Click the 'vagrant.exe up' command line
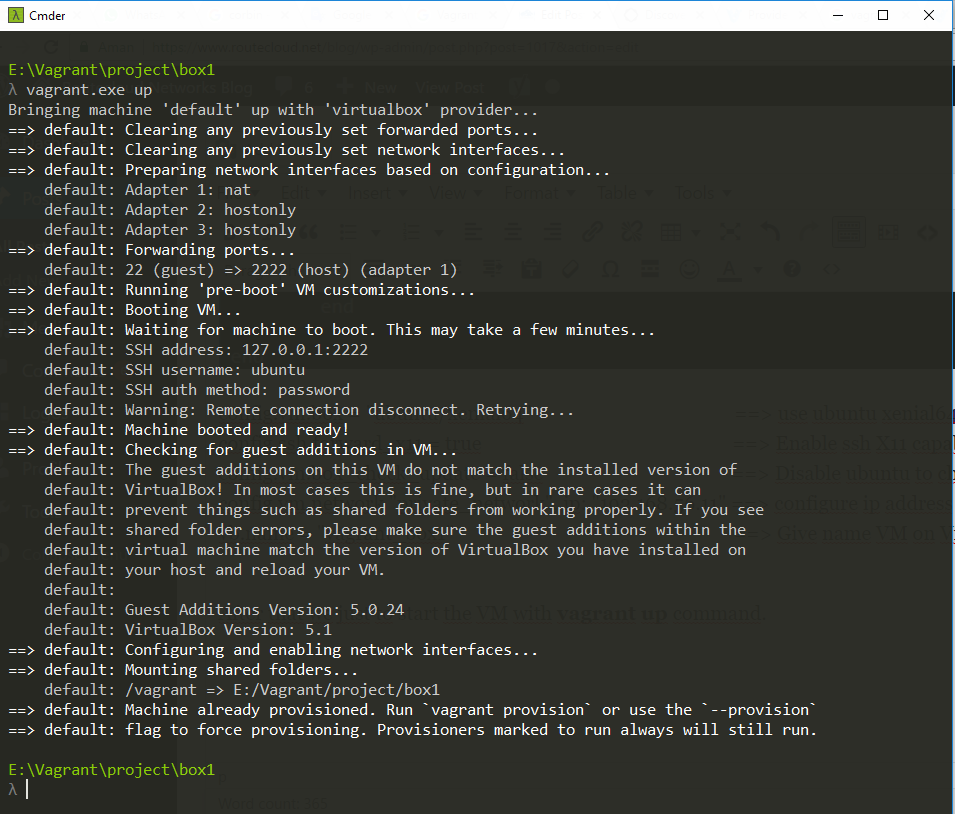This screenshot has height=814, width=955. pos(80,90)
